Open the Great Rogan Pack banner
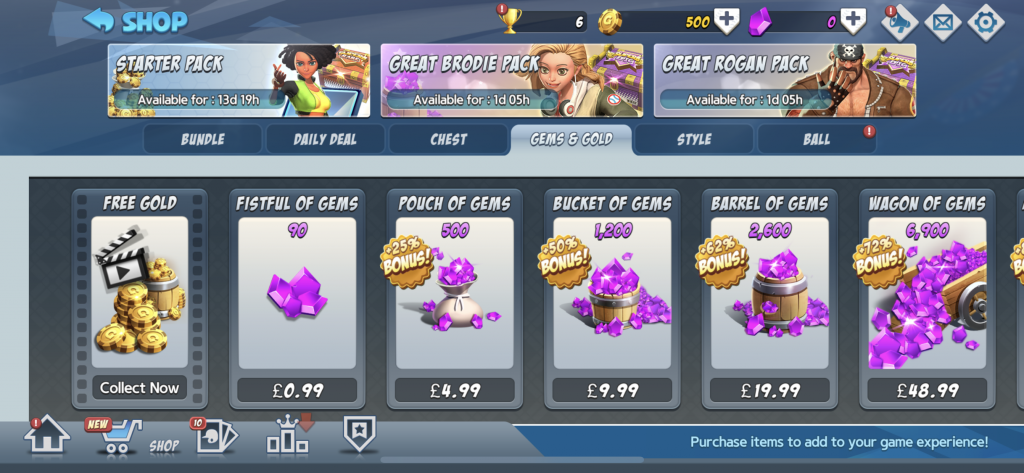1024x473 pixels. (x=784, y=80)
